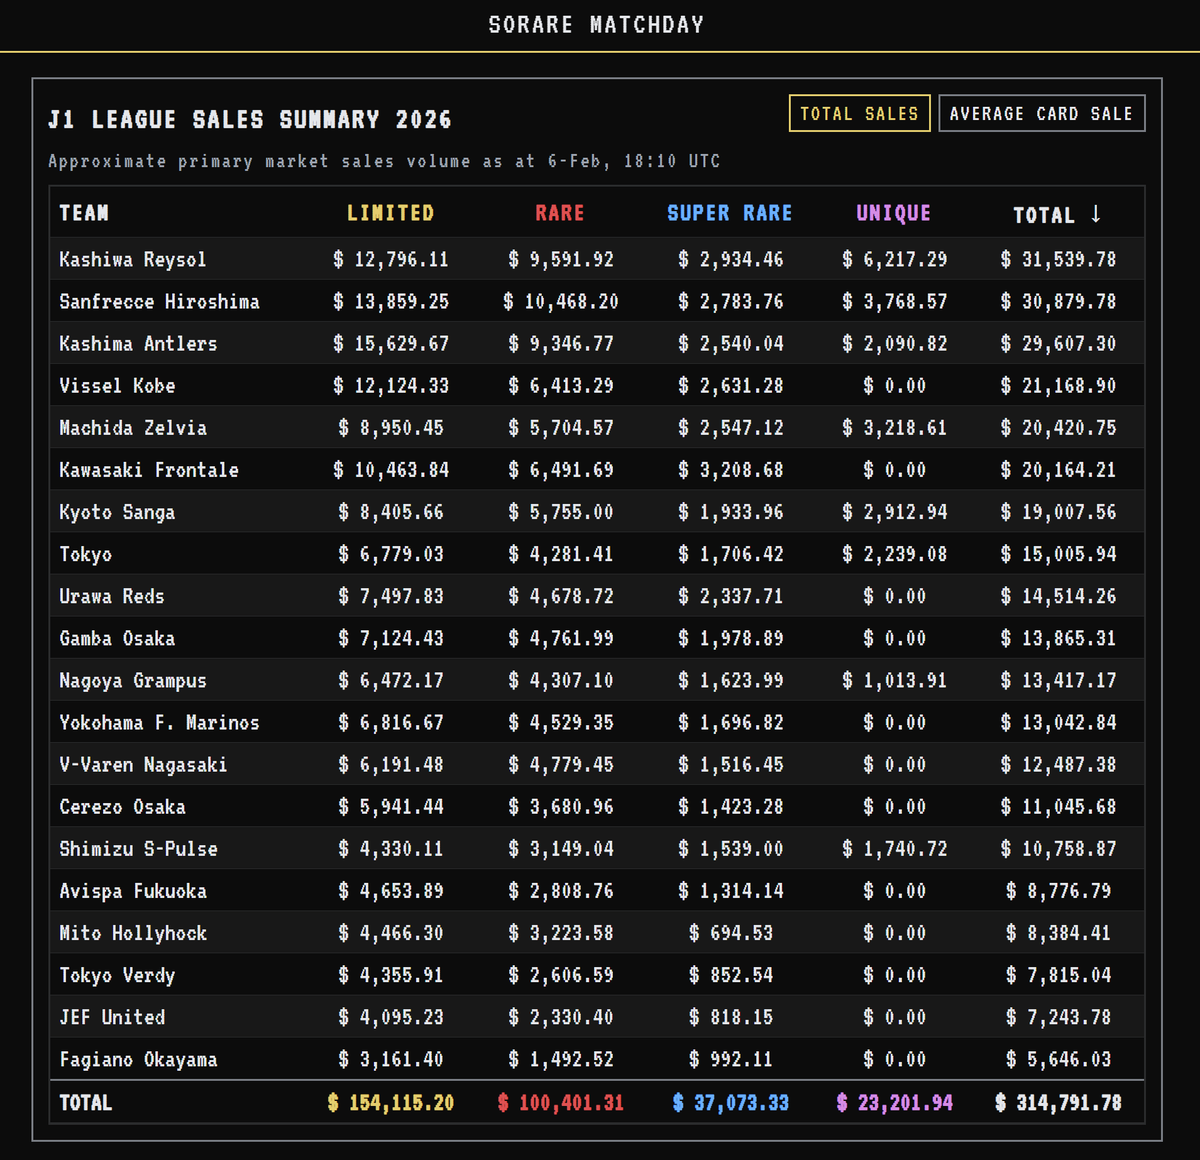Select the Fagiano Okayama team name
The image size is (1200, 1160).
(x=138, y=1058)
